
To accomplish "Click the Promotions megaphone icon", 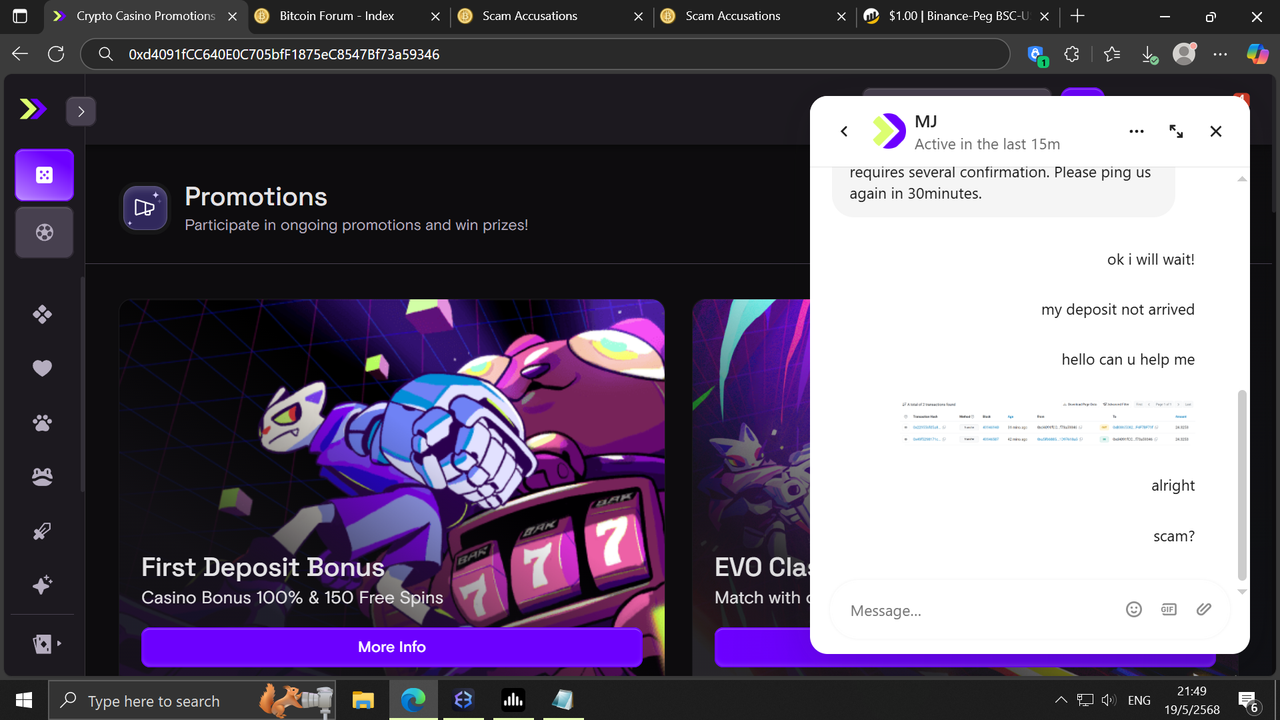I will tap(145, 208).
